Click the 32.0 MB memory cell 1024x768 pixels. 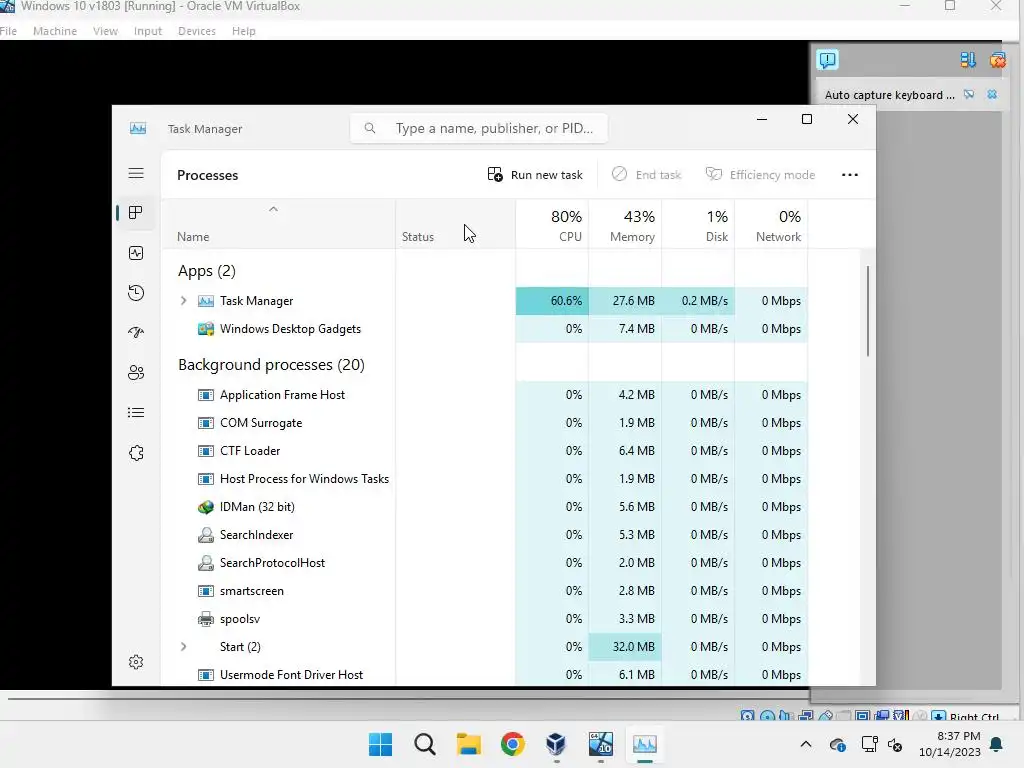point(625,647)
